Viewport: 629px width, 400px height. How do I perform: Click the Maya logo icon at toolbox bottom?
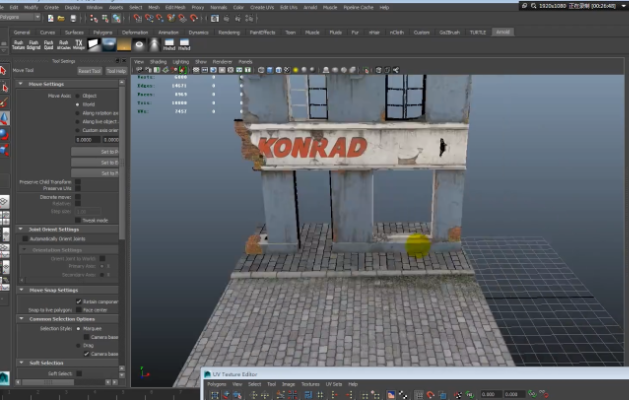(x=4, y=378)
